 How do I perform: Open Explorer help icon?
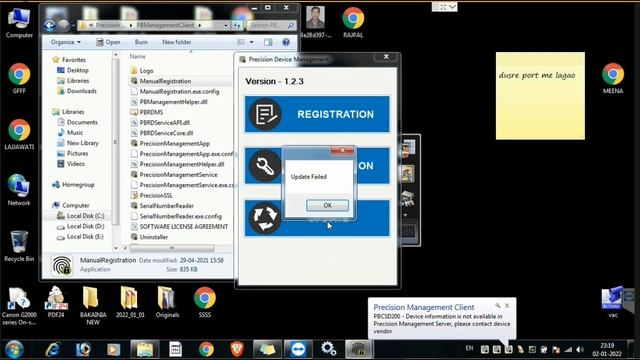click(286, 42)
